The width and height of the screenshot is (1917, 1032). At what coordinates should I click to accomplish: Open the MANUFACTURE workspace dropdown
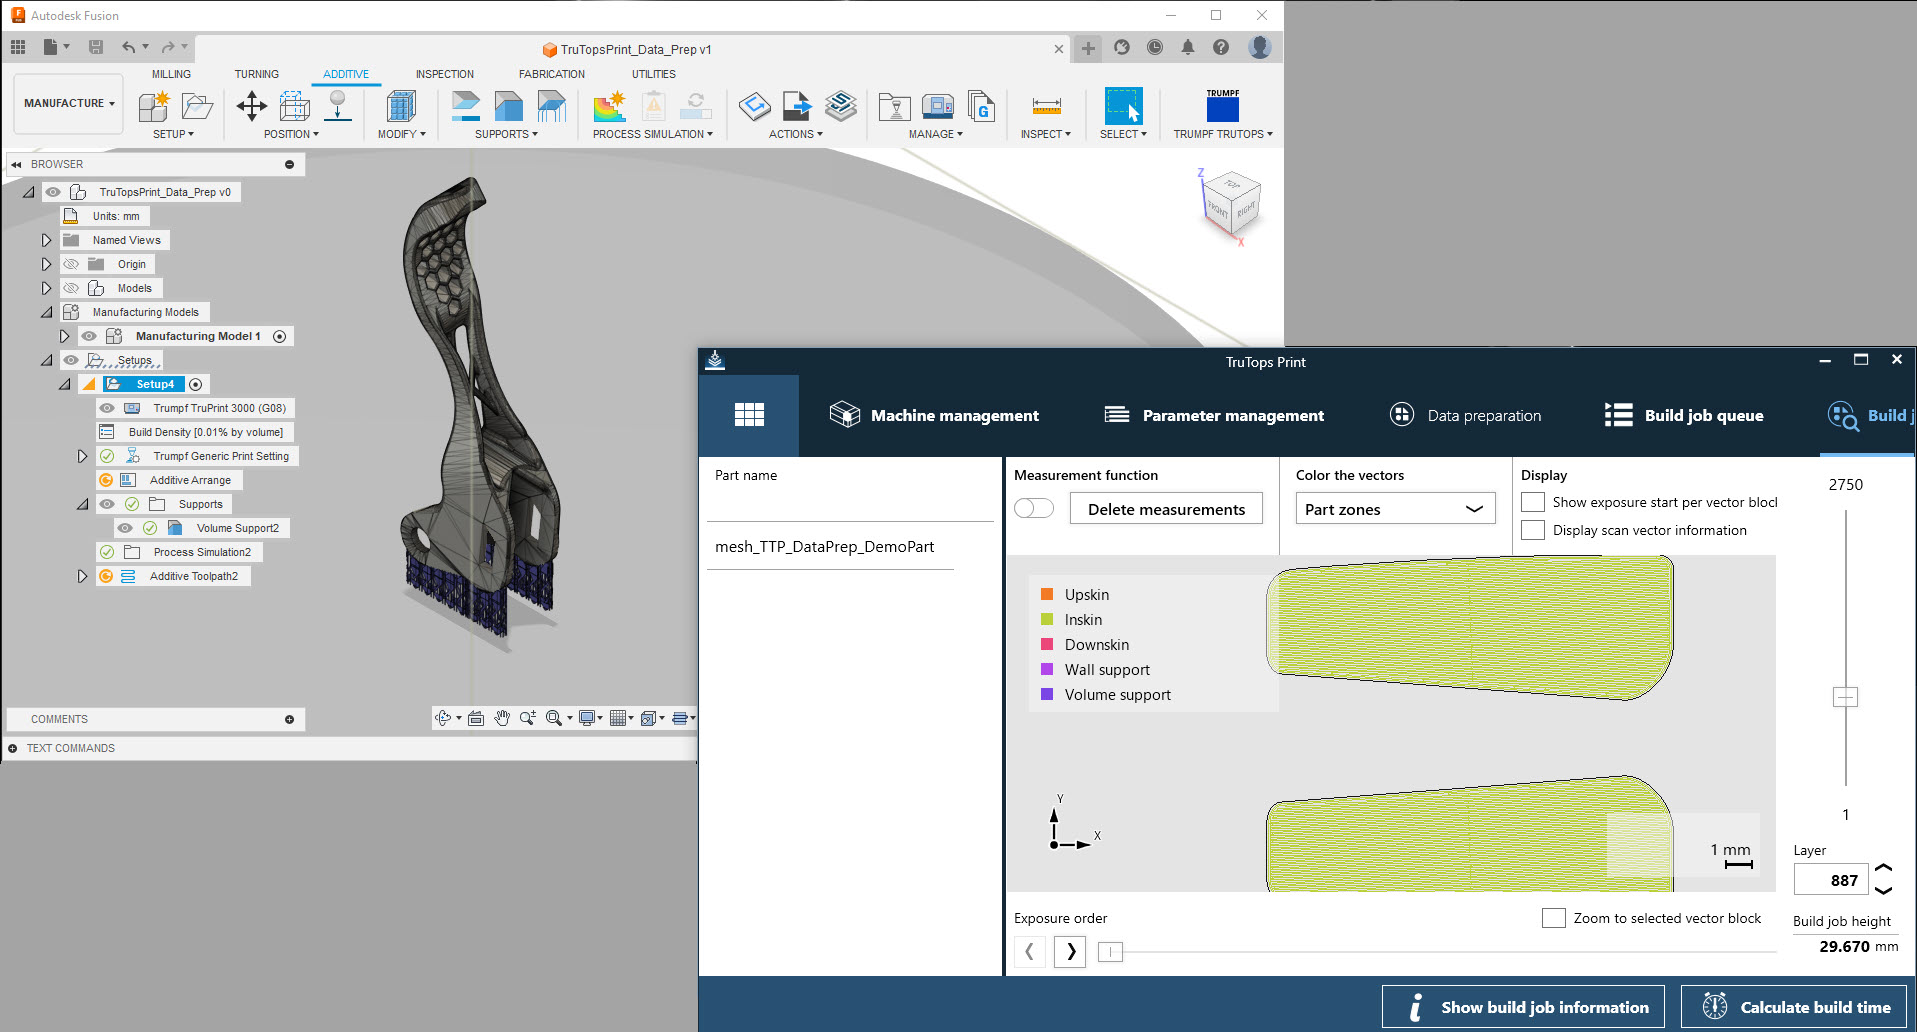69,103
